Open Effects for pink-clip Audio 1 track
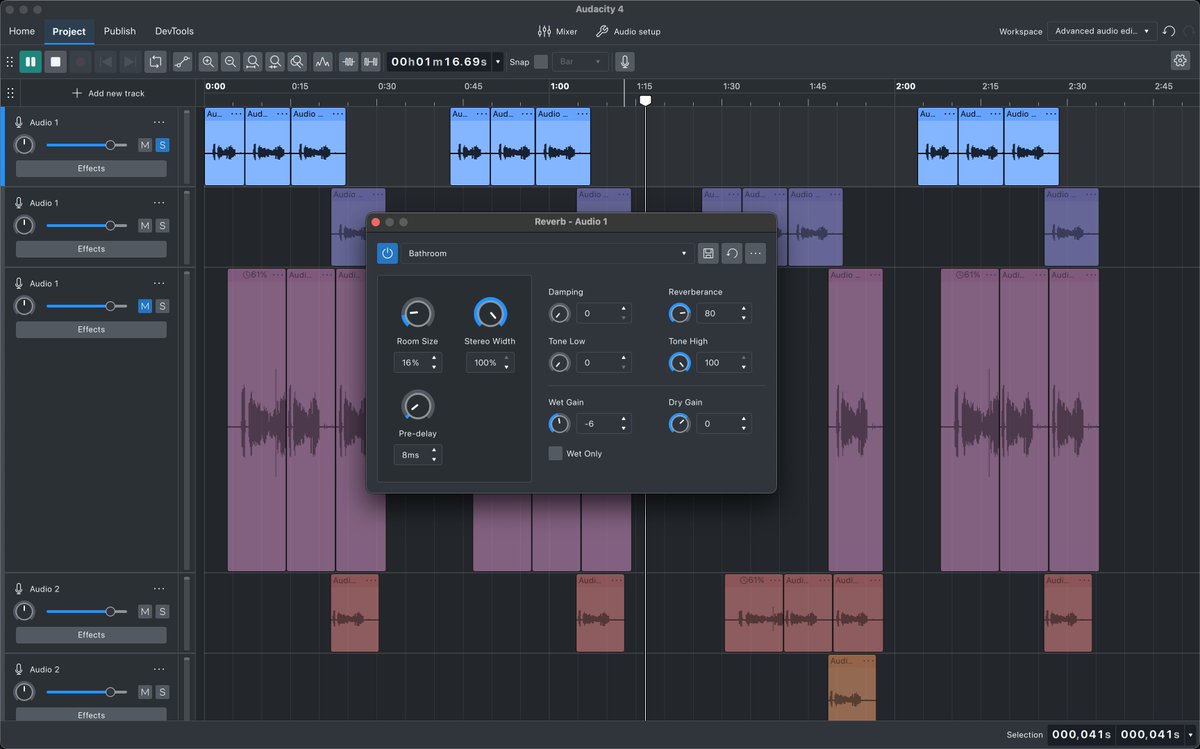The height and width of the screenshot is (749, 1200). coord(91,329)
